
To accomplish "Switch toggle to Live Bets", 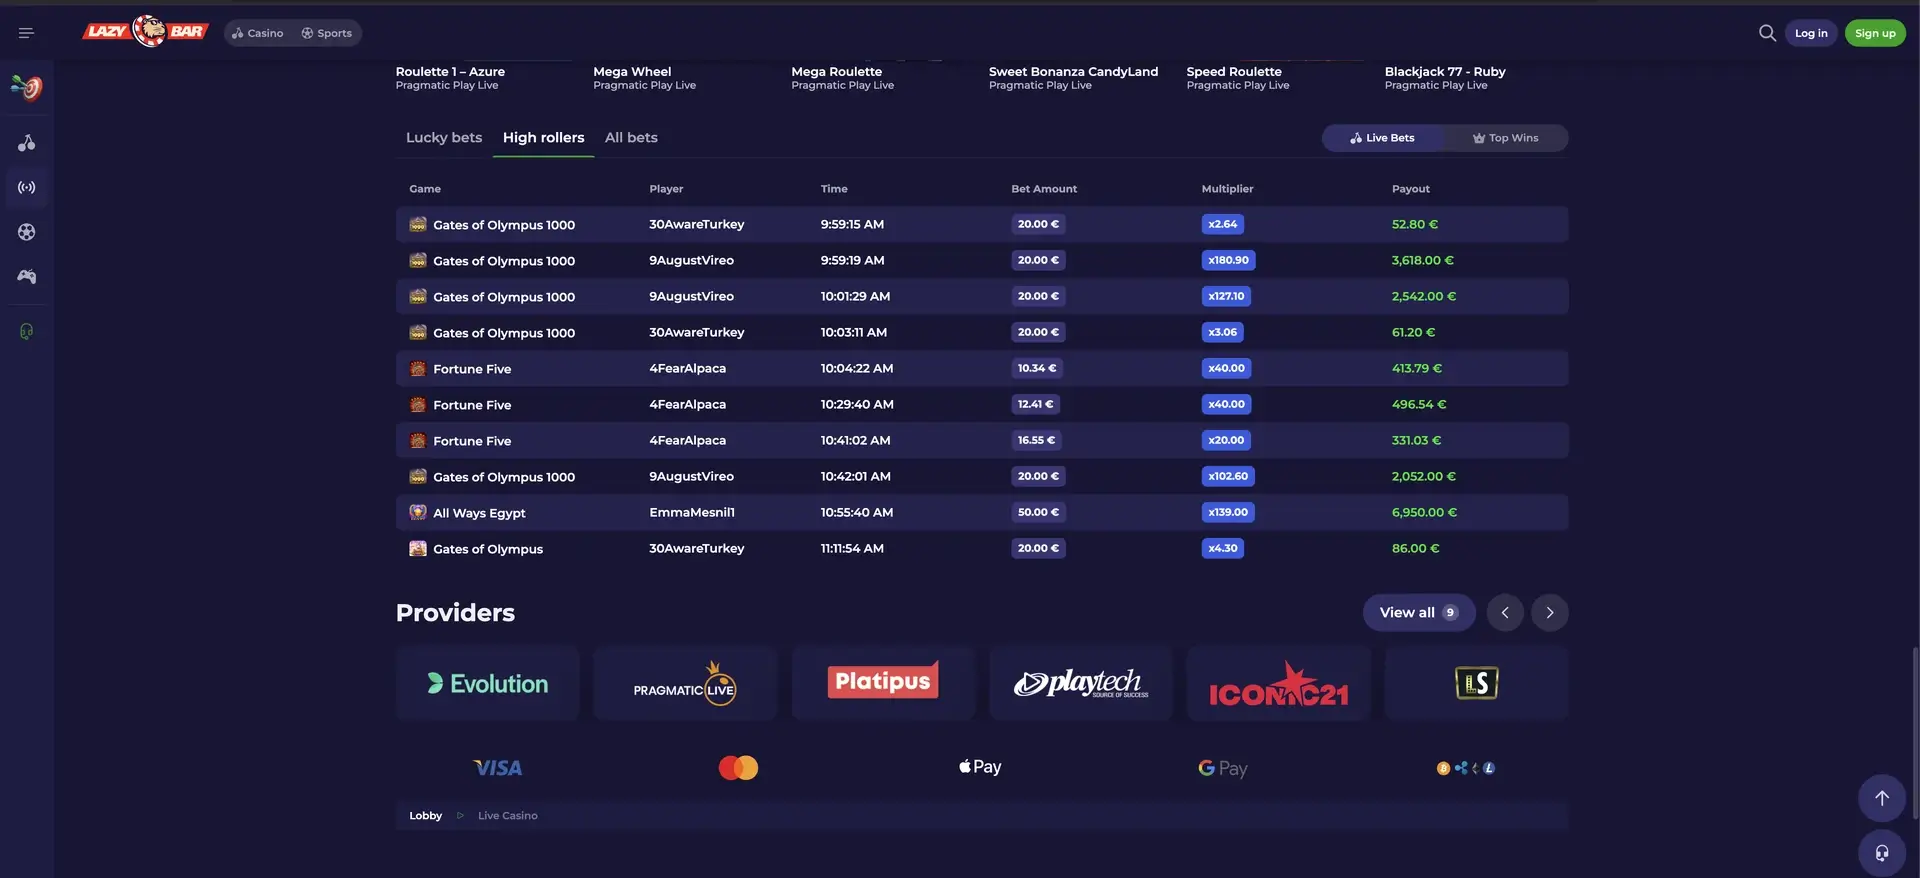I will [x=1382, y=138].
